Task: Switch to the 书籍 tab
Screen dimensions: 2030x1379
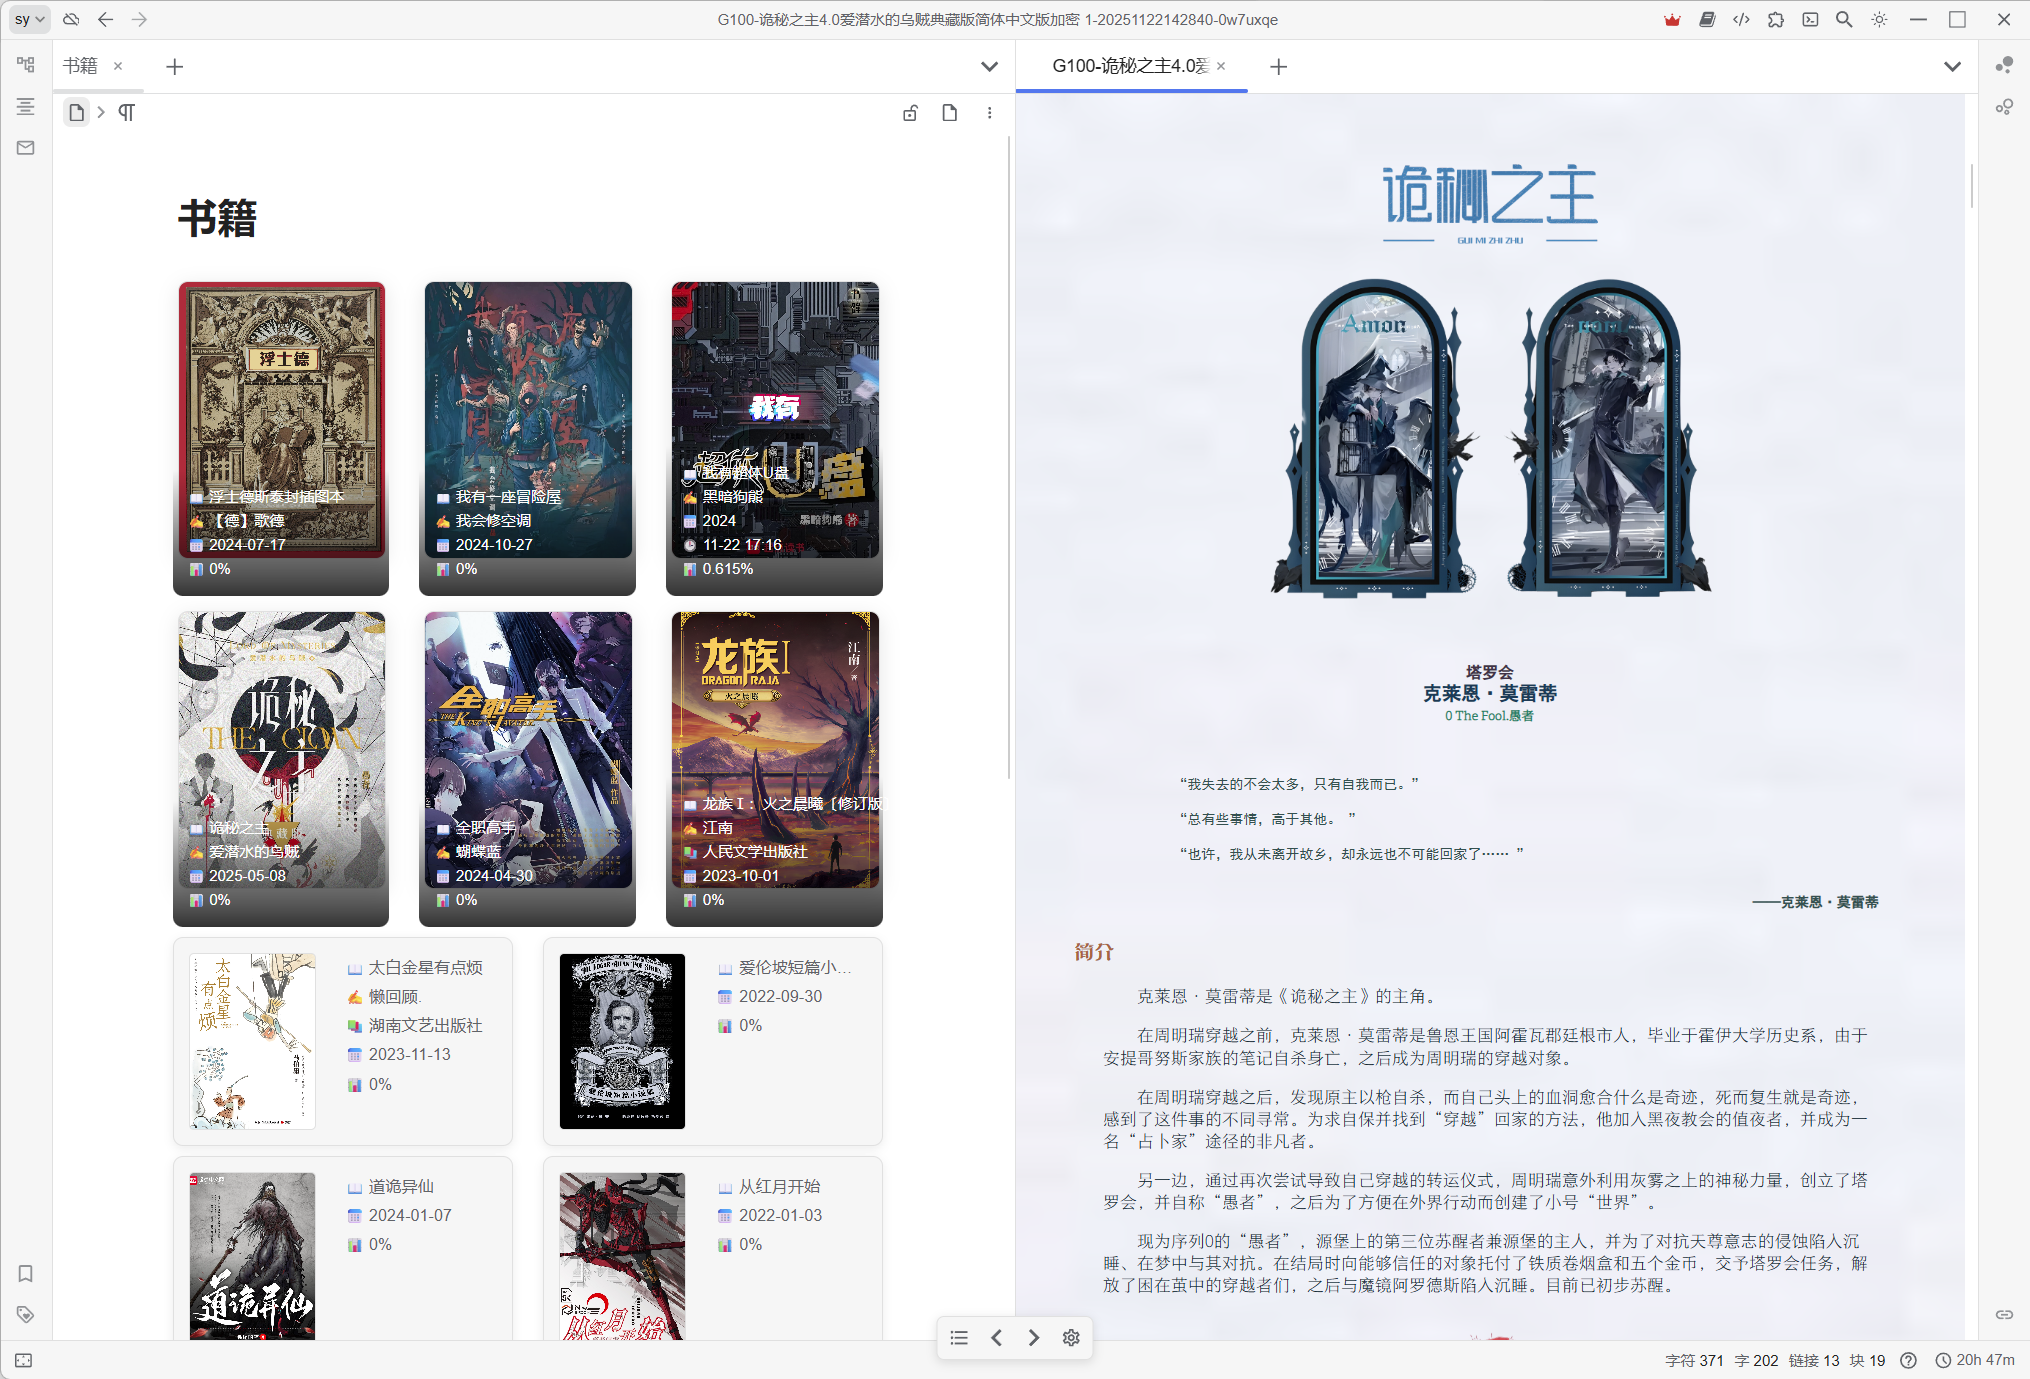Action: coord(80,66)
